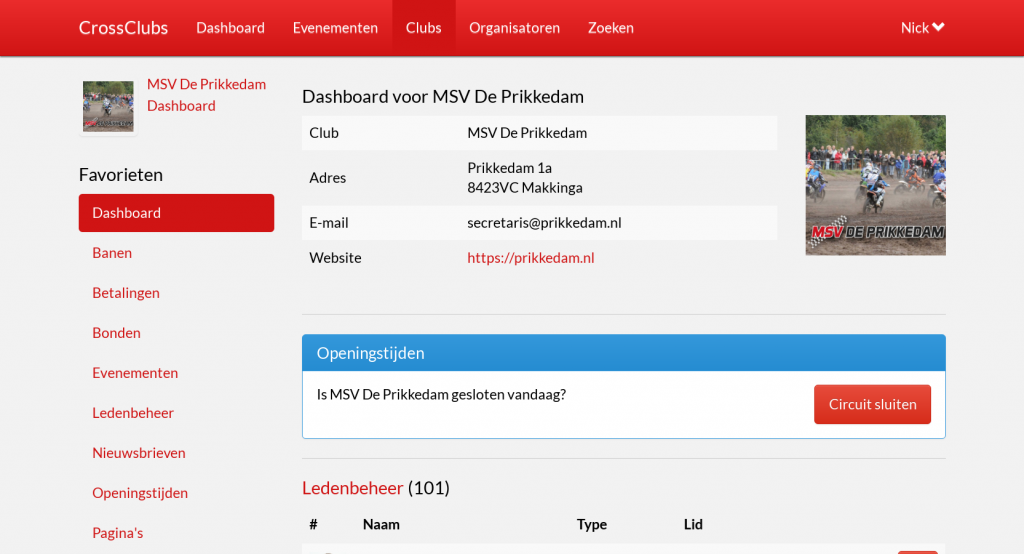This screenshot has width=1024, height=554.
Task: Expand the Nick user dropdown
Action: coord(923,28)
